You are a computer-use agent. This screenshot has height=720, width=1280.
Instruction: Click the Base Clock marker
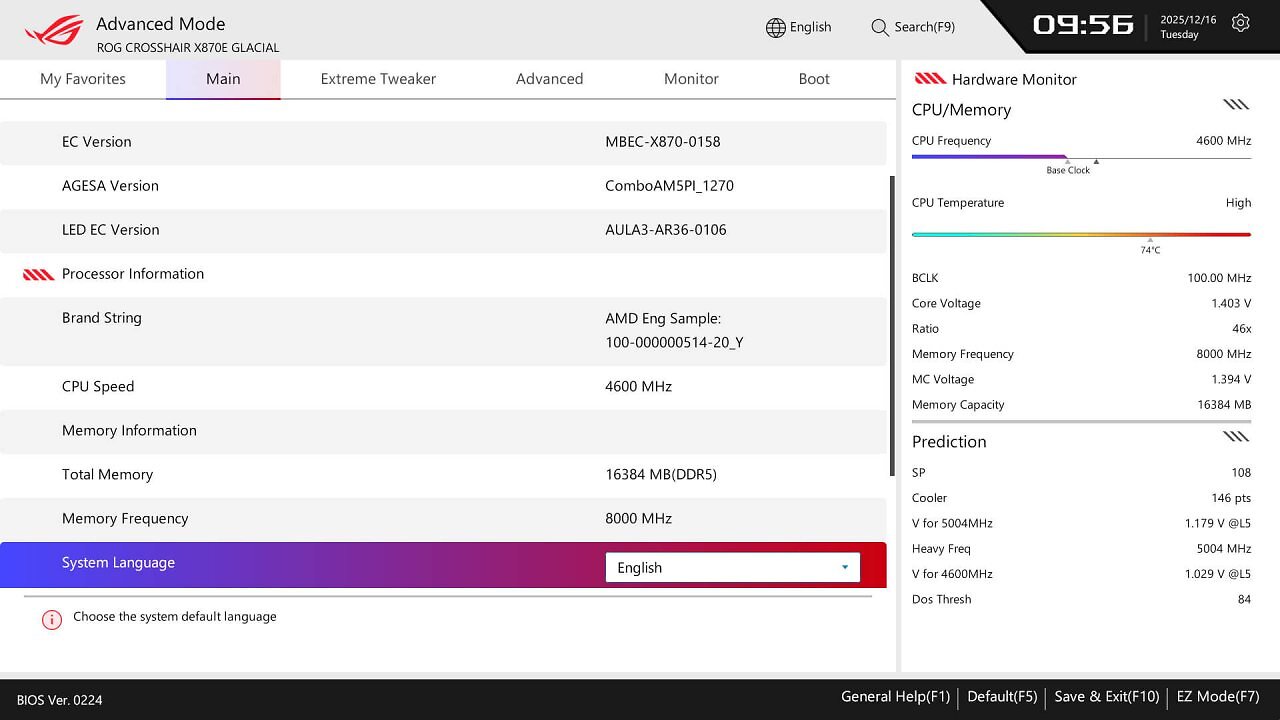click(1068, 170)
